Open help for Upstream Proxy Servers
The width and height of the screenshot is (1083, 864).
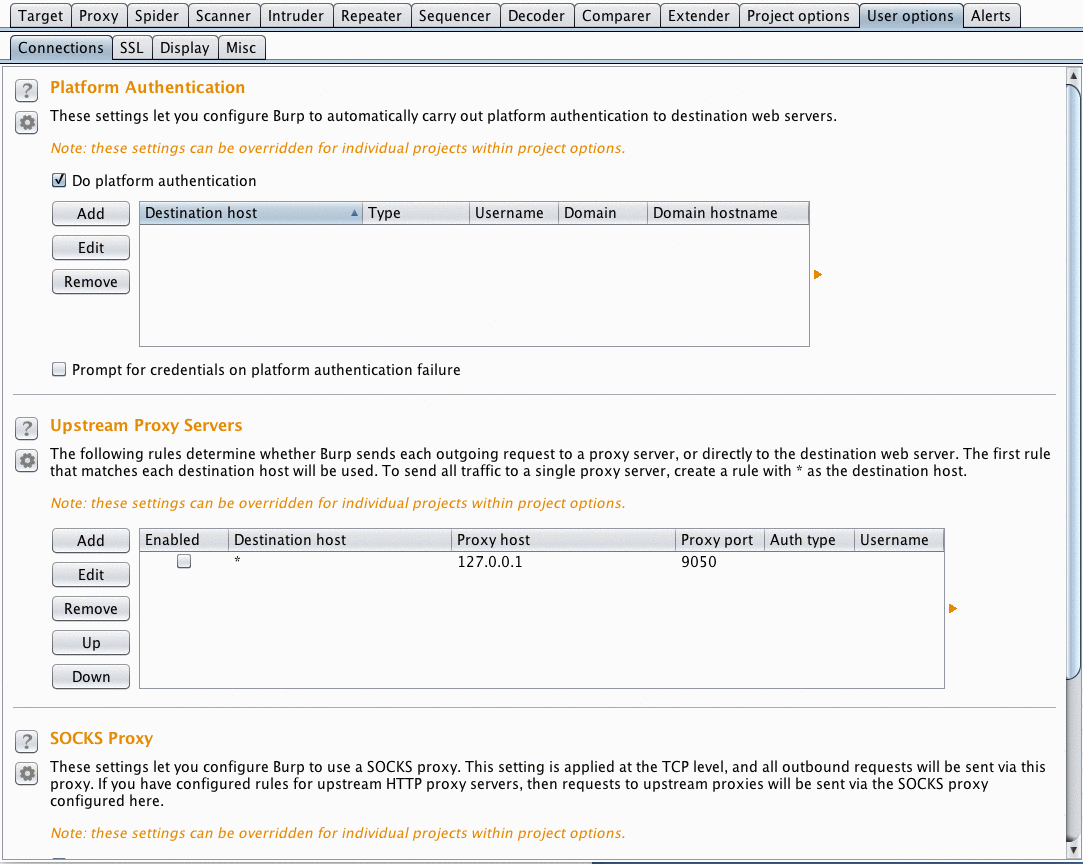tap(26, 428)
